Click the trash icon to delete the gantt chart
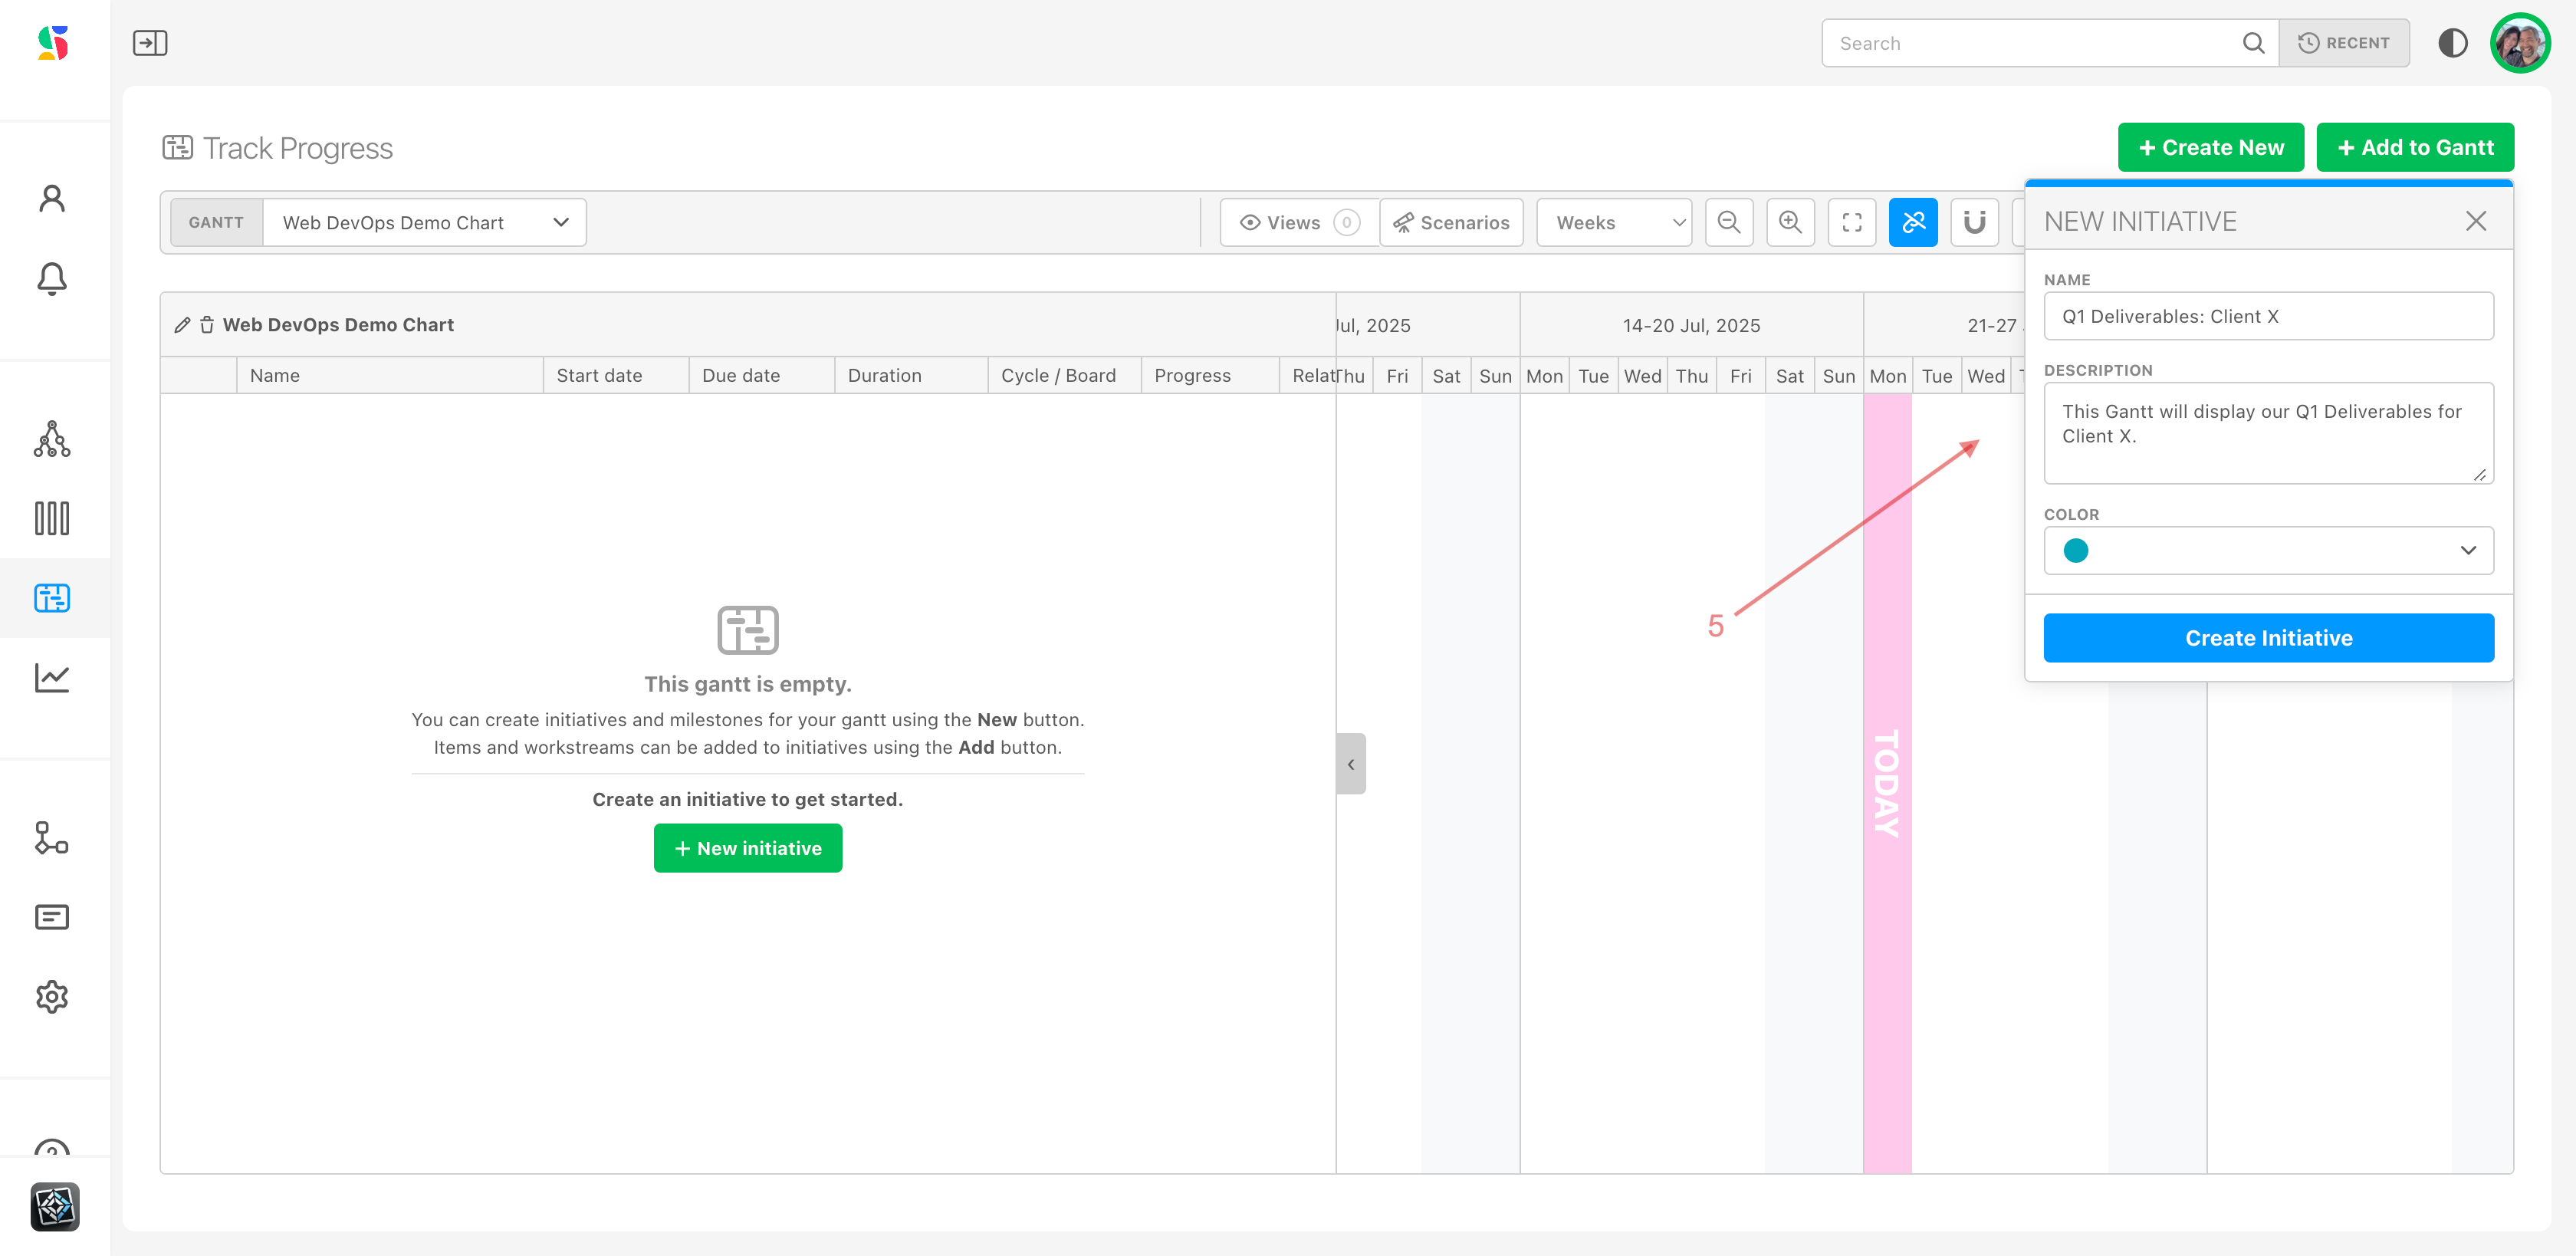This screenshot has width=2576, height=1256. [207, 325]
